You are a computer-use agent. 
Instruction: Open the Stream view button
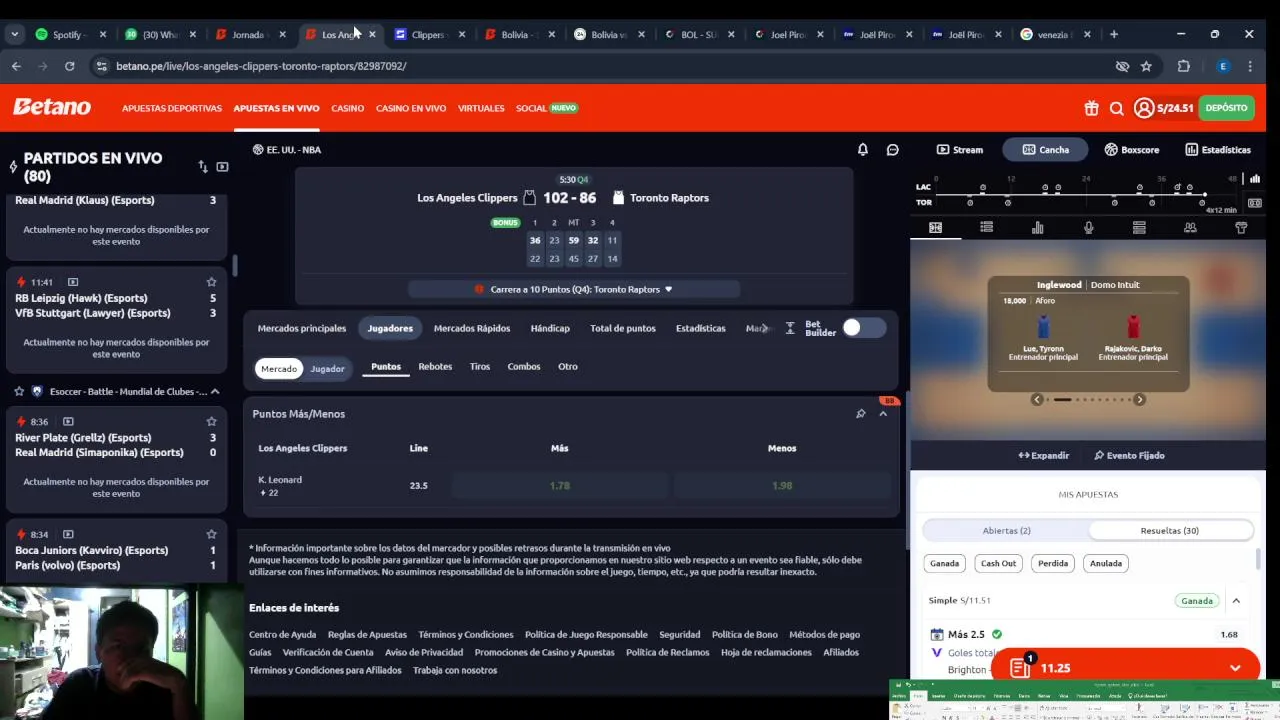pyautogui.click(x=960, y=150)
